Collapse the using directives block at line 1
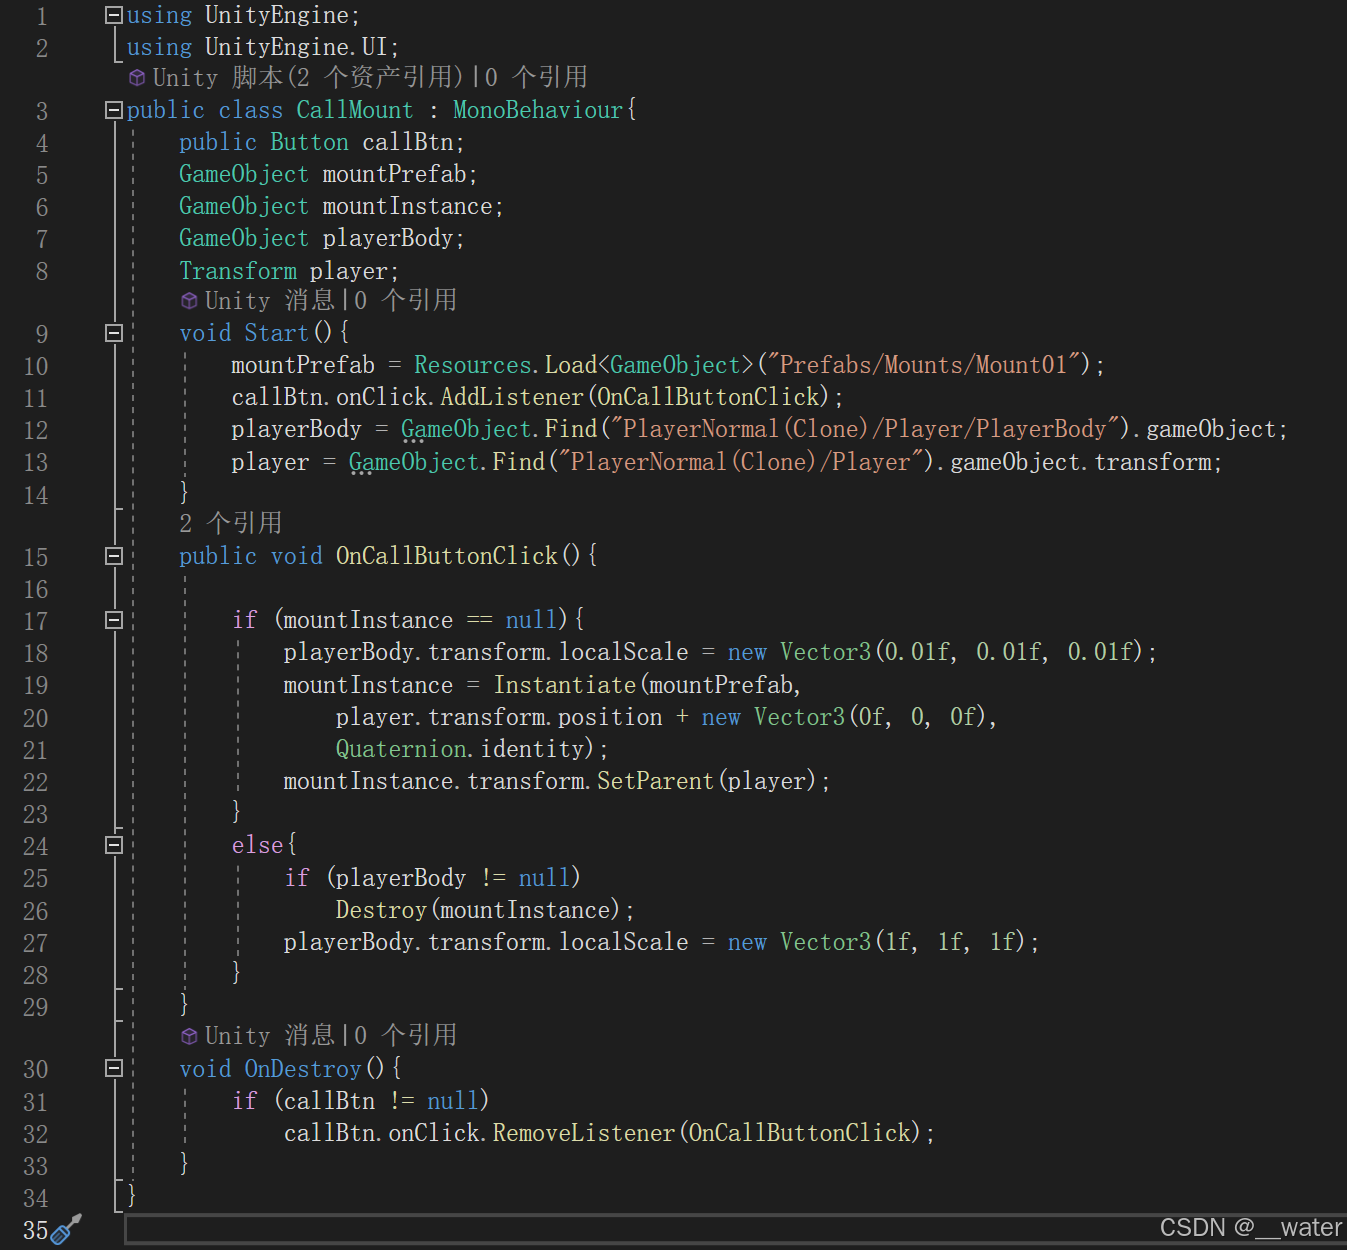The width and height of the screenshot is (1347, 1250). coord(114,16)
